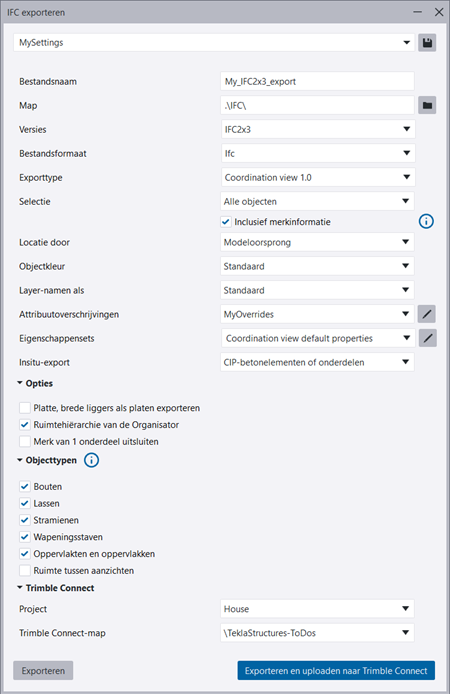Uncheck Inclusief merkinformatie
Viewport: 450px width, 694px height.
[x=226, y=222]
